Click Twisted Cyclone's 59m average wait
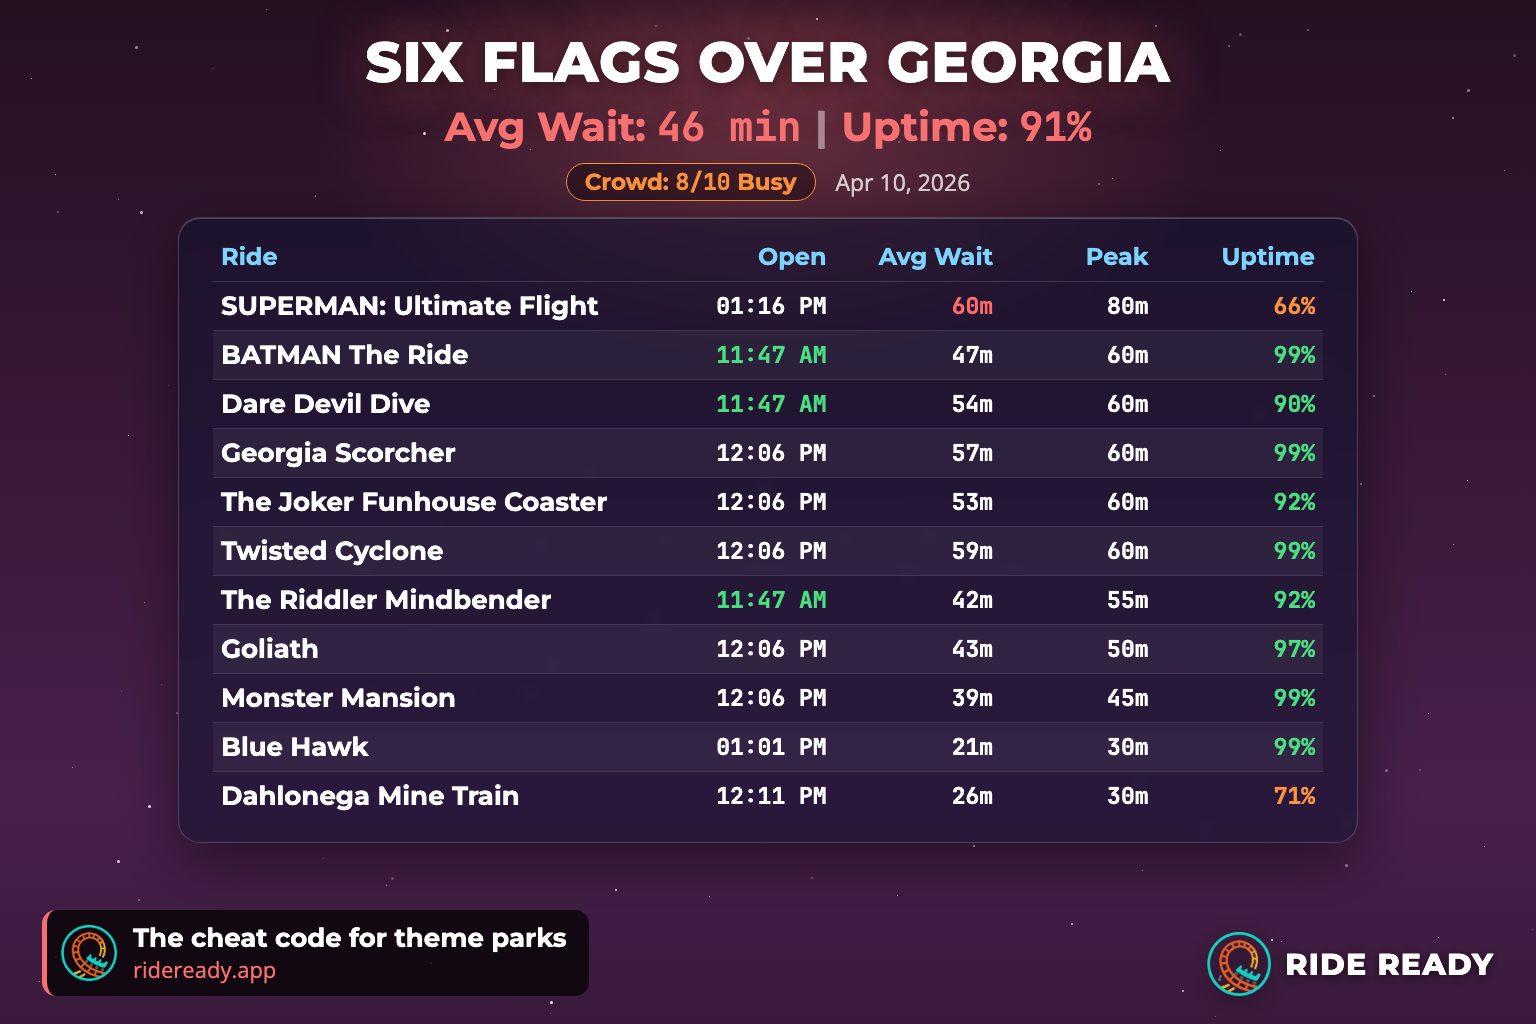The image size is (1536, 1024). (973, 551)
